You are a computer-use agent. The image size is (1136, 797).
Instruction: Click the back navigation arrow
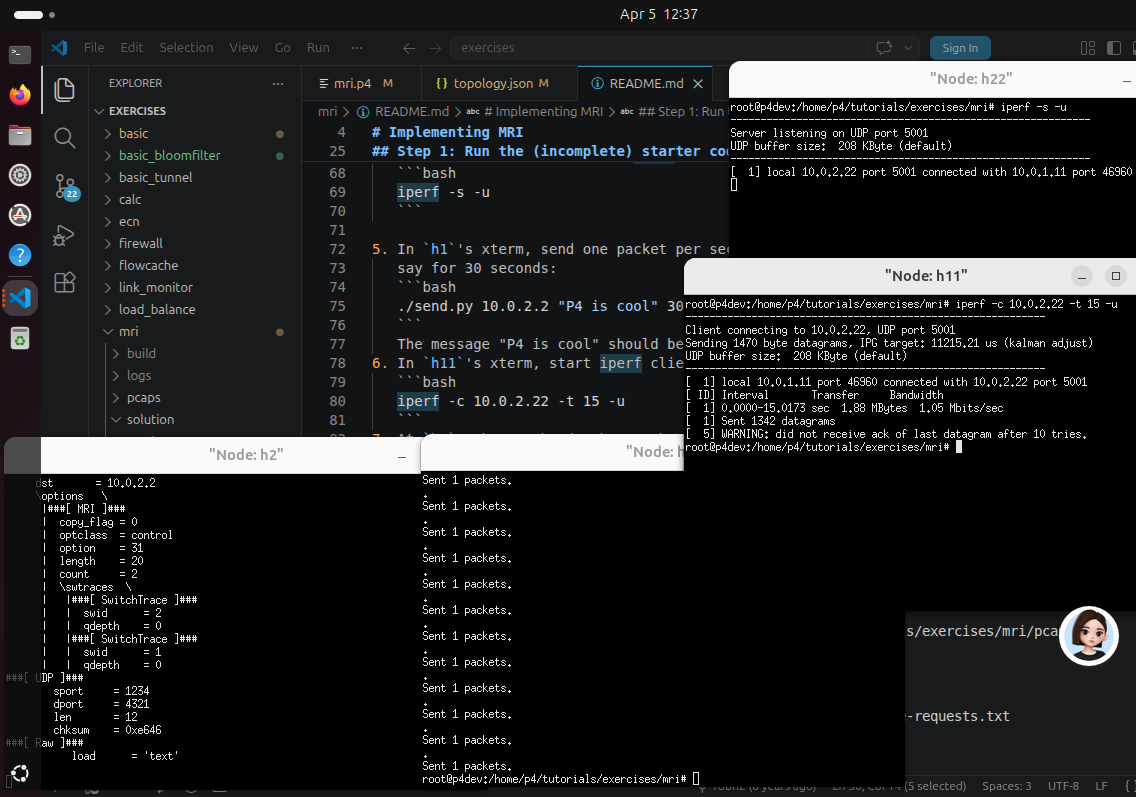[x=409, y=48]
